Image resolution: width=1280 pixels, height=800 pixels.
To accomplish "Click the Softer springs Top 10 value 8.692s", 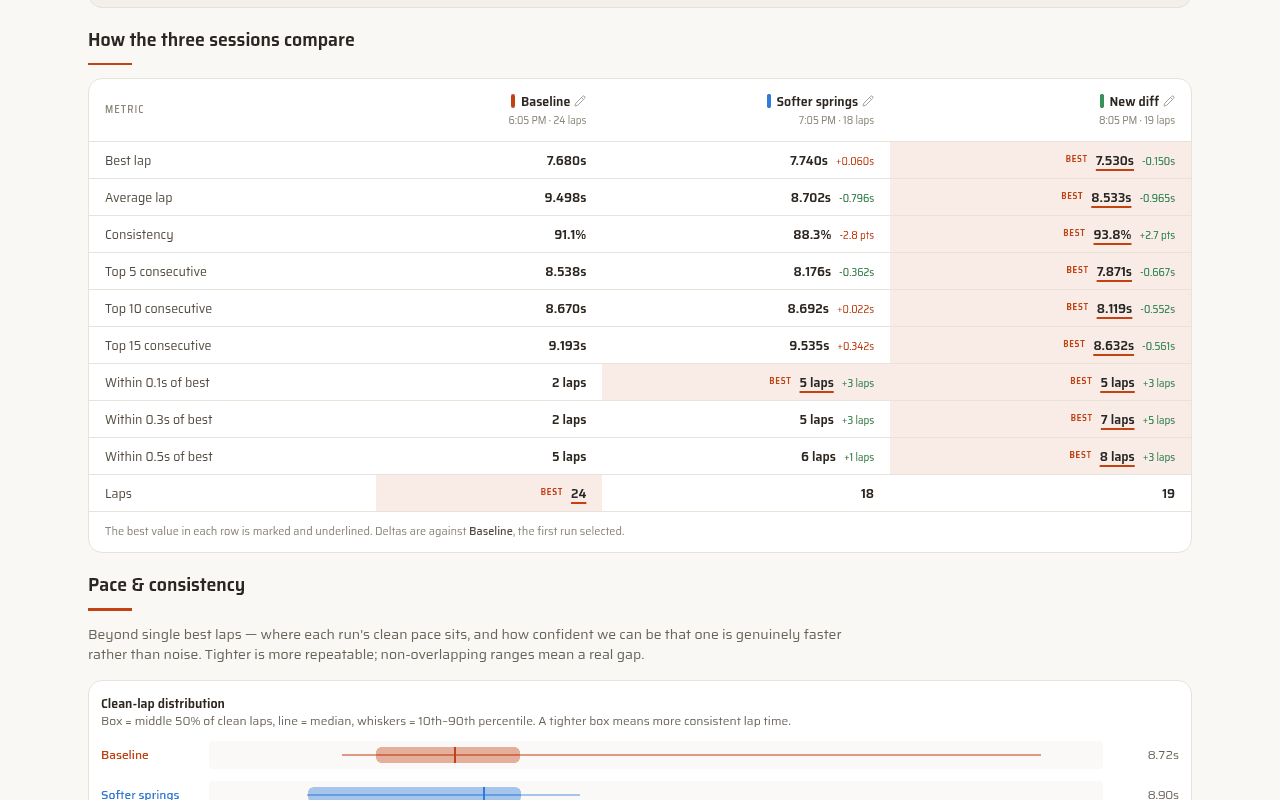I will pyautogui.click(x=808, y=308).
